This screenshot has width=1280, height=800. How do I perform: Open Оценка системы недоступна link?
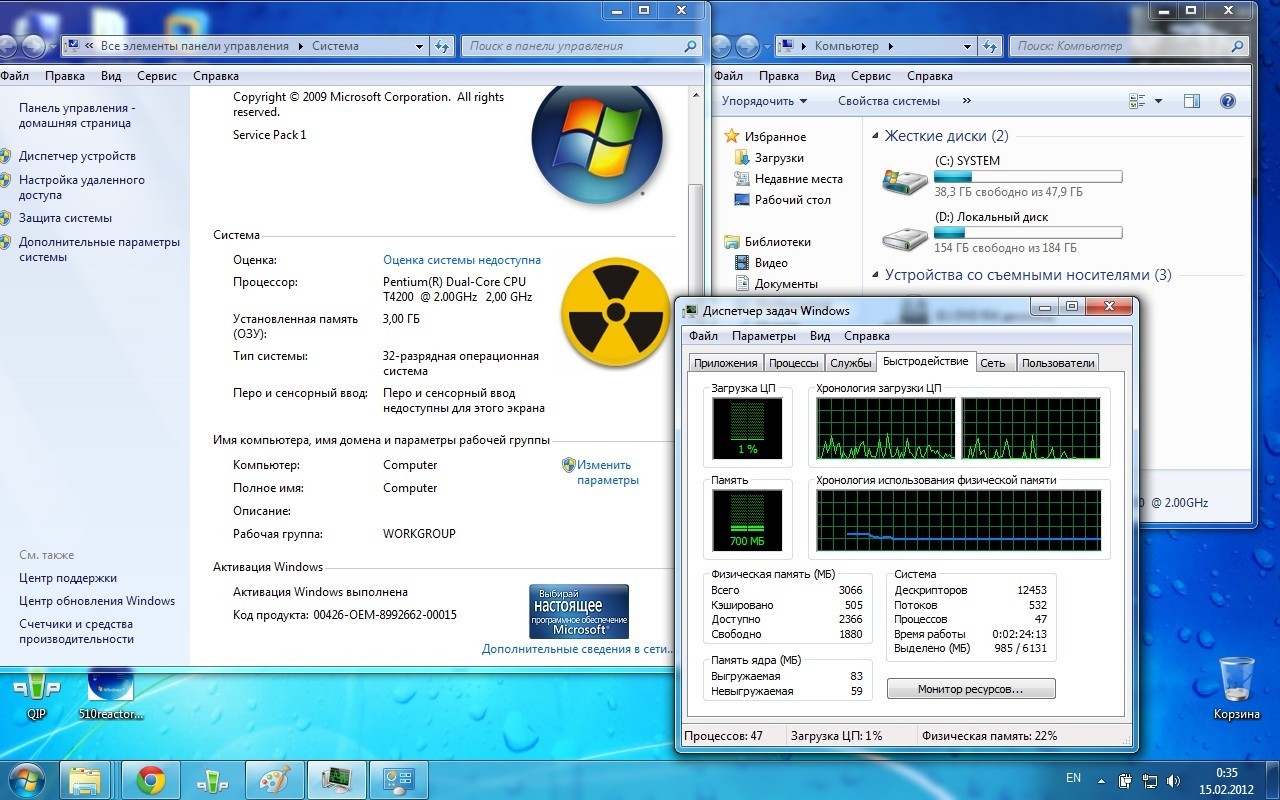click(x=462, y=259)
